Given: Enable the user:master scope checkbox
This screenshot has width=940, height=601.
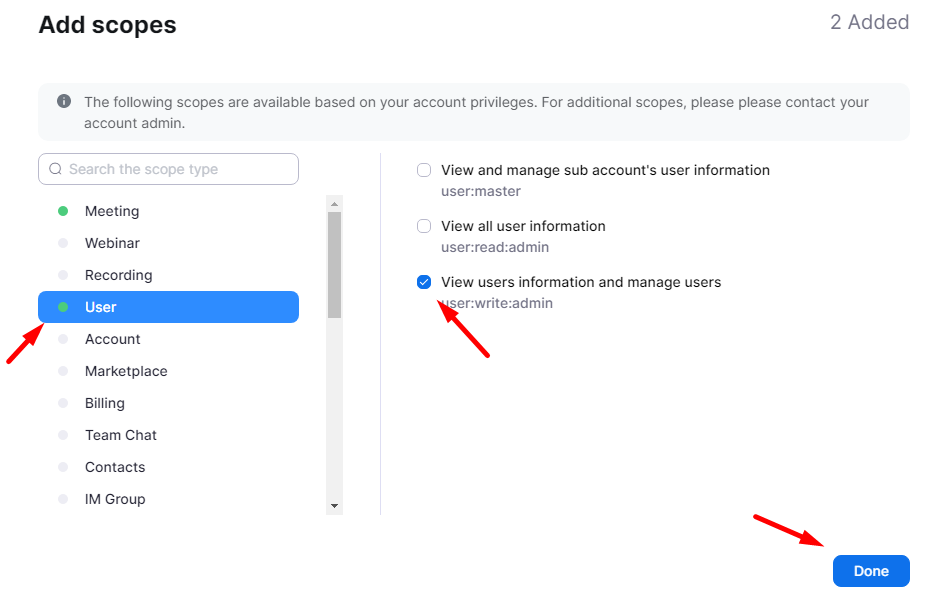Looking at the screenshot, I should coord(424,170).
